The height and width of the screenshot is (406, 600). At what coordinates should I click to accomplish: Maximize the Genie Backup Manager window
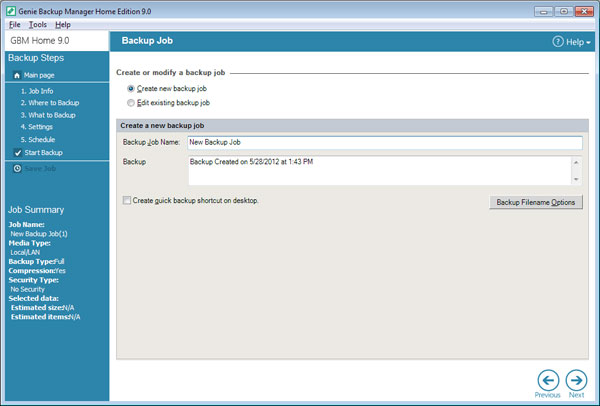click(x=564, y=12)
